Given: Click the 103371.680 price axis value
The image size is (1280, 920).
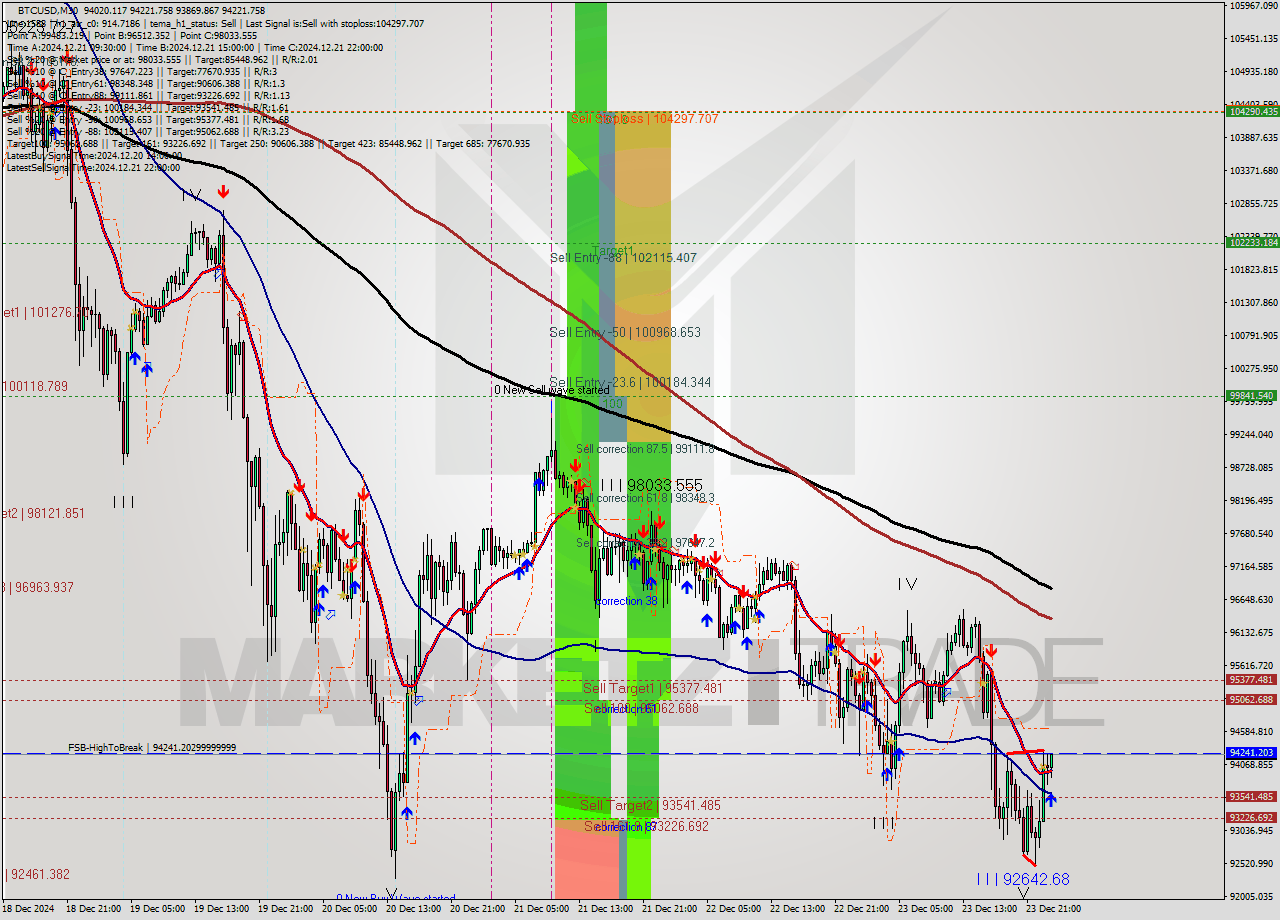Looking at the screenshot, I should click(x=1253, y=170).
